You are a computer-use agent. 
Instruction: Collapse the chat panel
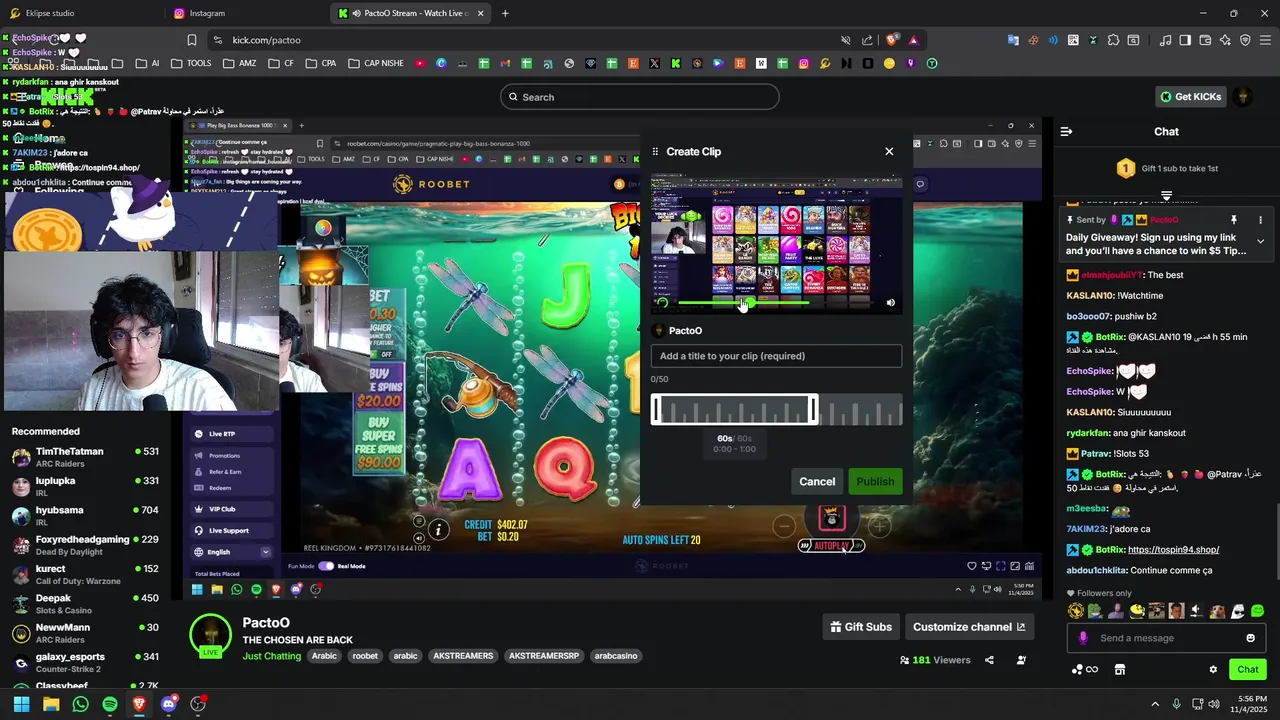pos(1066,131)
